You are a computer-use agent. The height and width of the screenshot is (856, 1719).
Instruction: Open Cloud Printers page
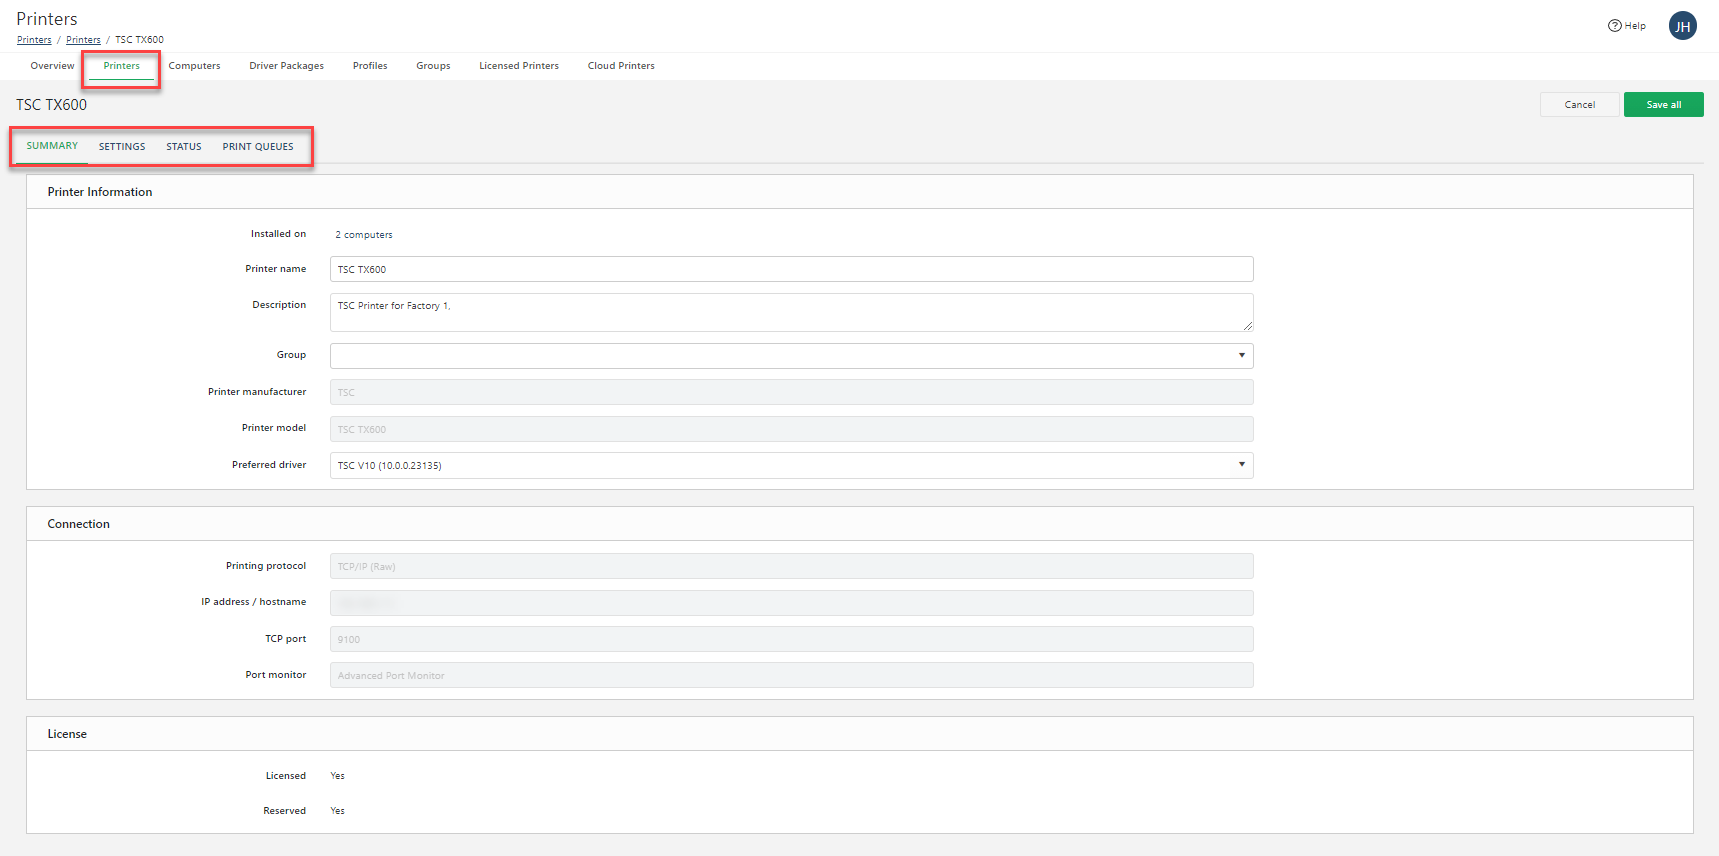[621, 66]
